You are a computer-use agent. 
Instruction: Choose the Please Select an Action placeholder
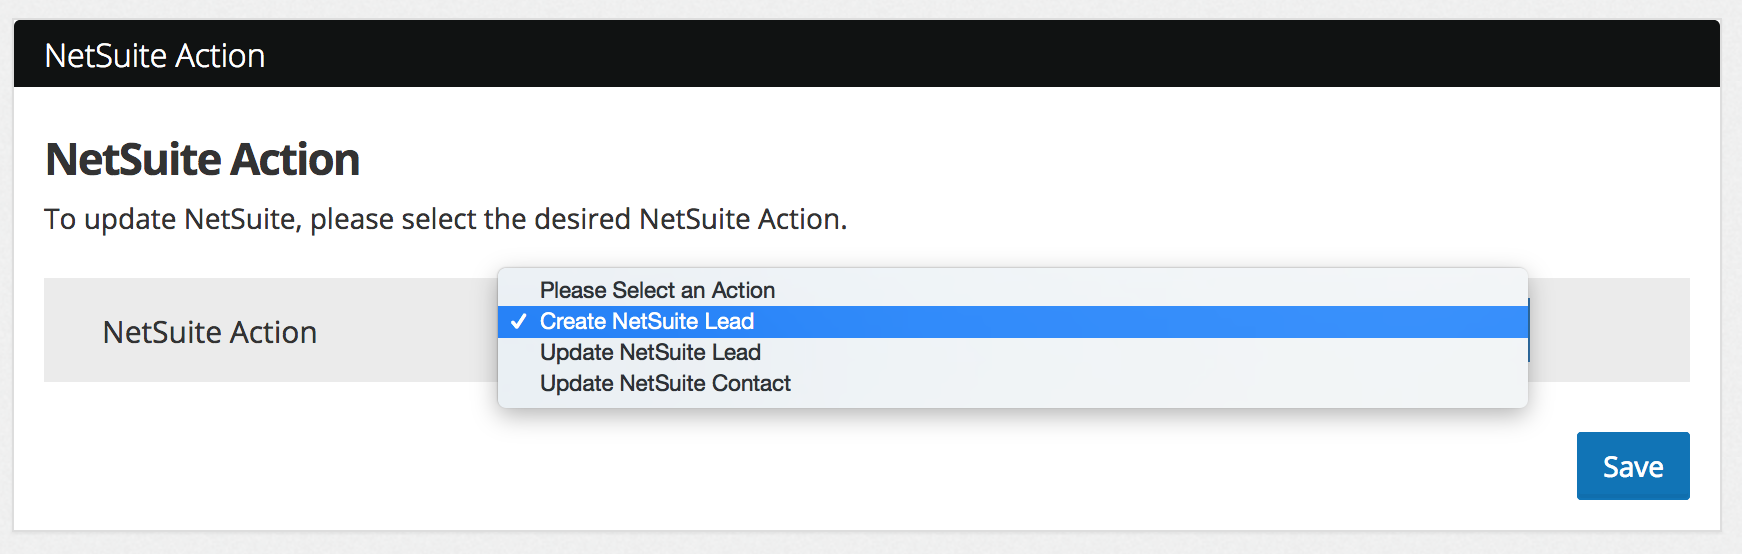point(657,291)
